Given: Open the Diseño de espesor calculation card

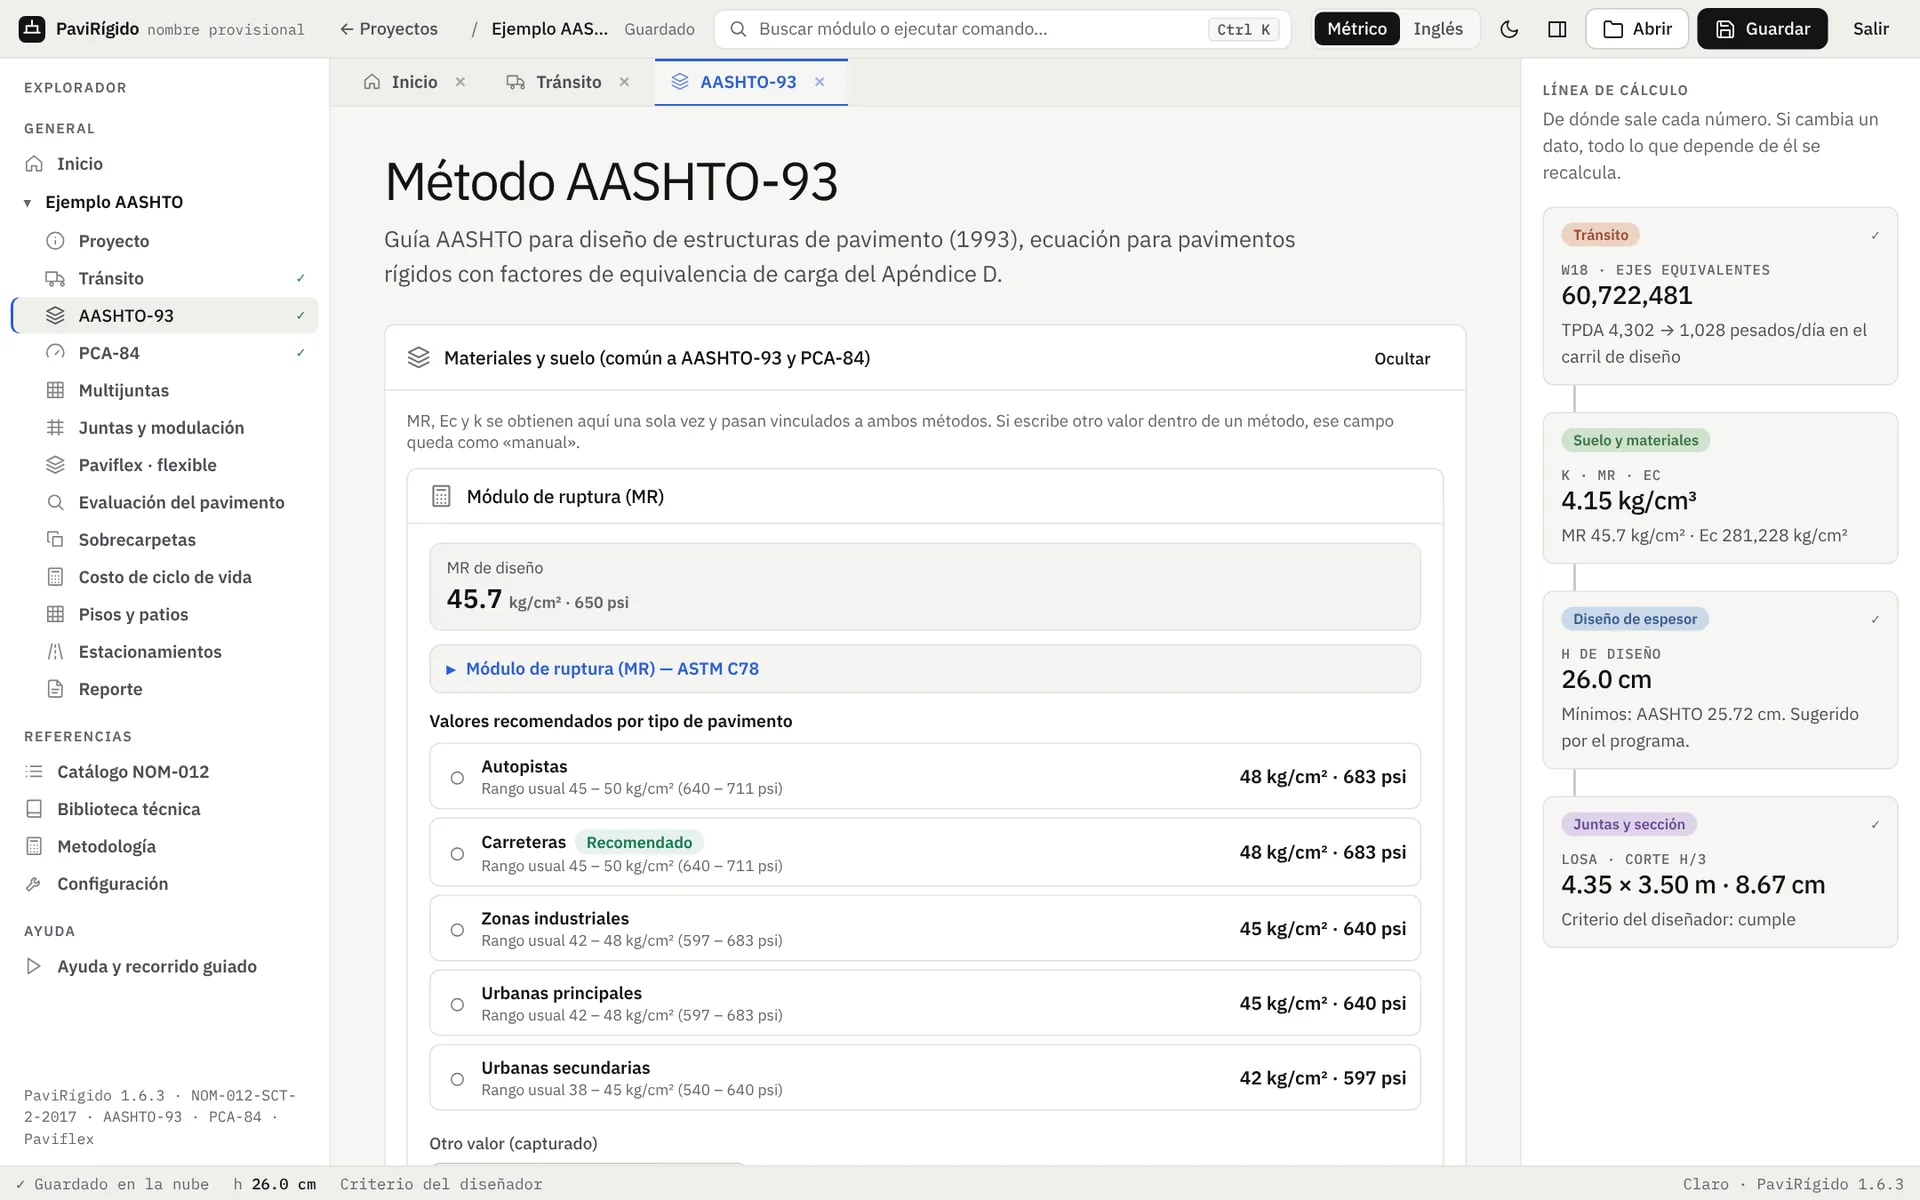Looking at the screenshot, I should [x=1720, y=680].
